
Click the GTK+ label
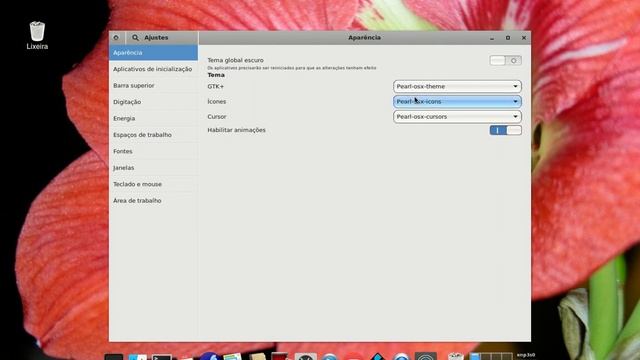pyautogui.click(x=216, y=87)
